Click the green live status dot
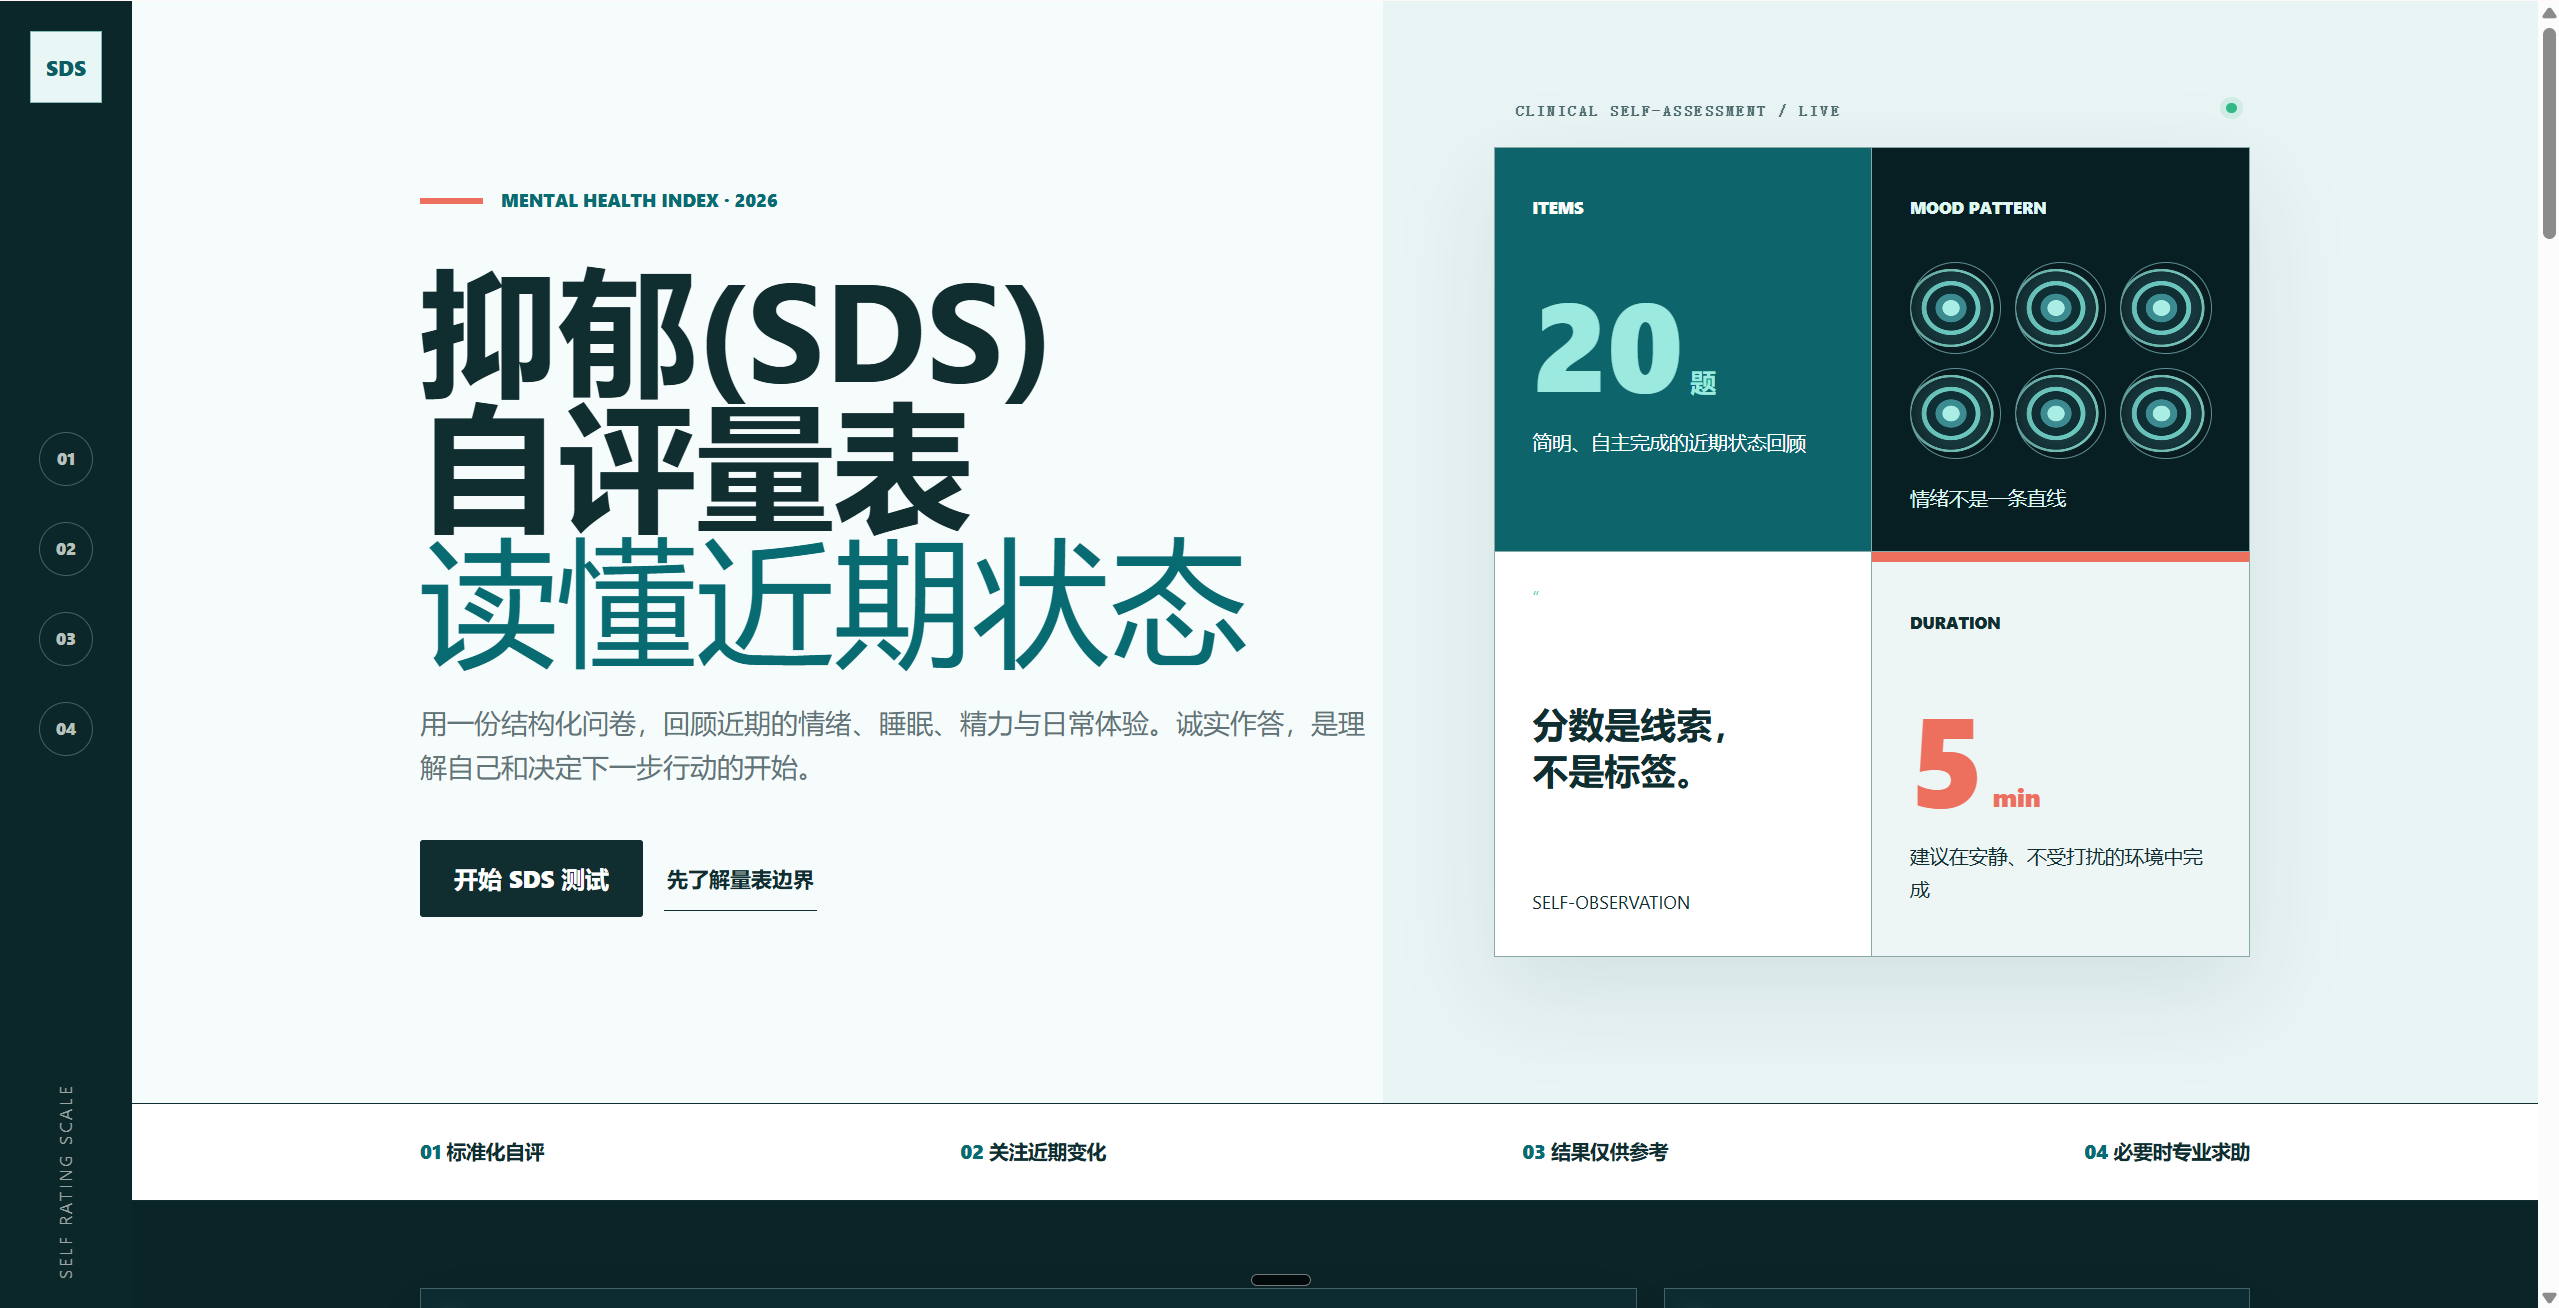 point(2231,108)
